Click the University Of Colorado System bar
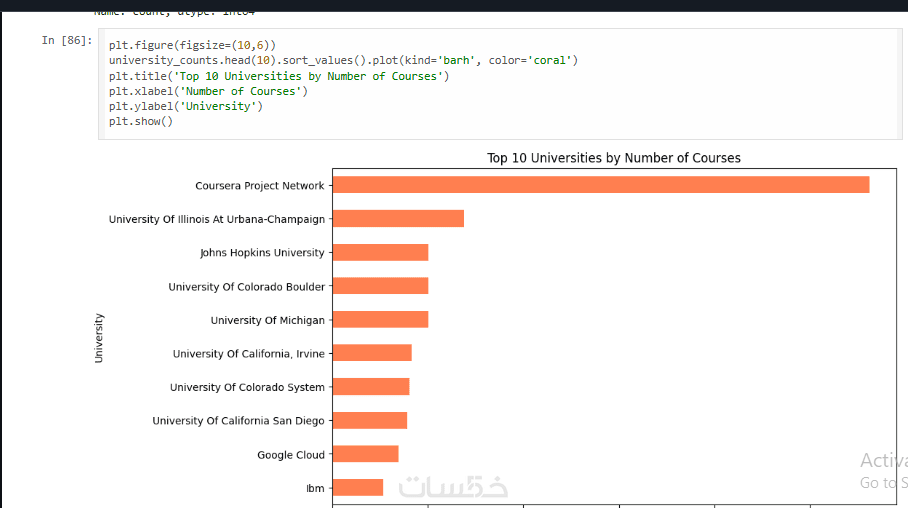 coord(371,386)
